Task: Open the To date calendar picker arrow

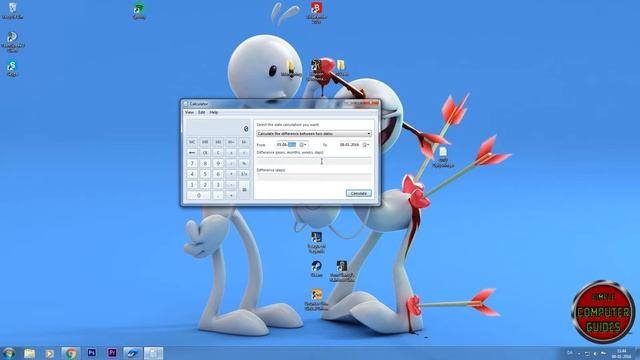Action: pos(368,144)
